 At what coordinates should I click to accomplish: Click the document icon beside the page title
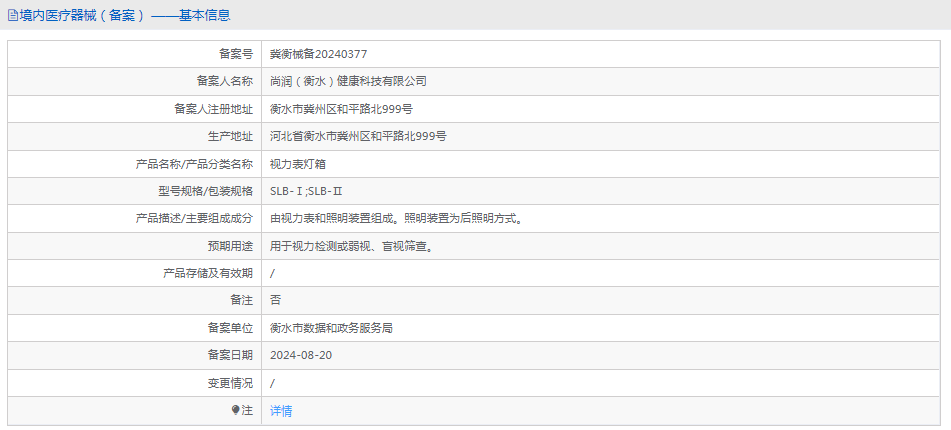tap(12, 15)
